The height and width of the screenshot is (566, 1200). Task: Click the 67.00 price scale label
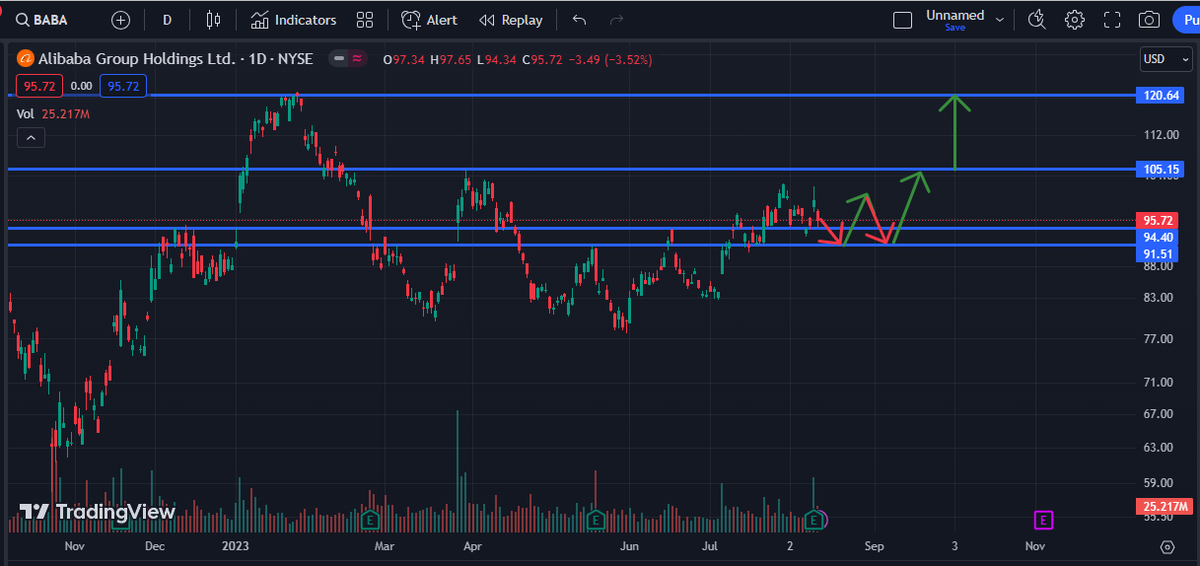1158,414
